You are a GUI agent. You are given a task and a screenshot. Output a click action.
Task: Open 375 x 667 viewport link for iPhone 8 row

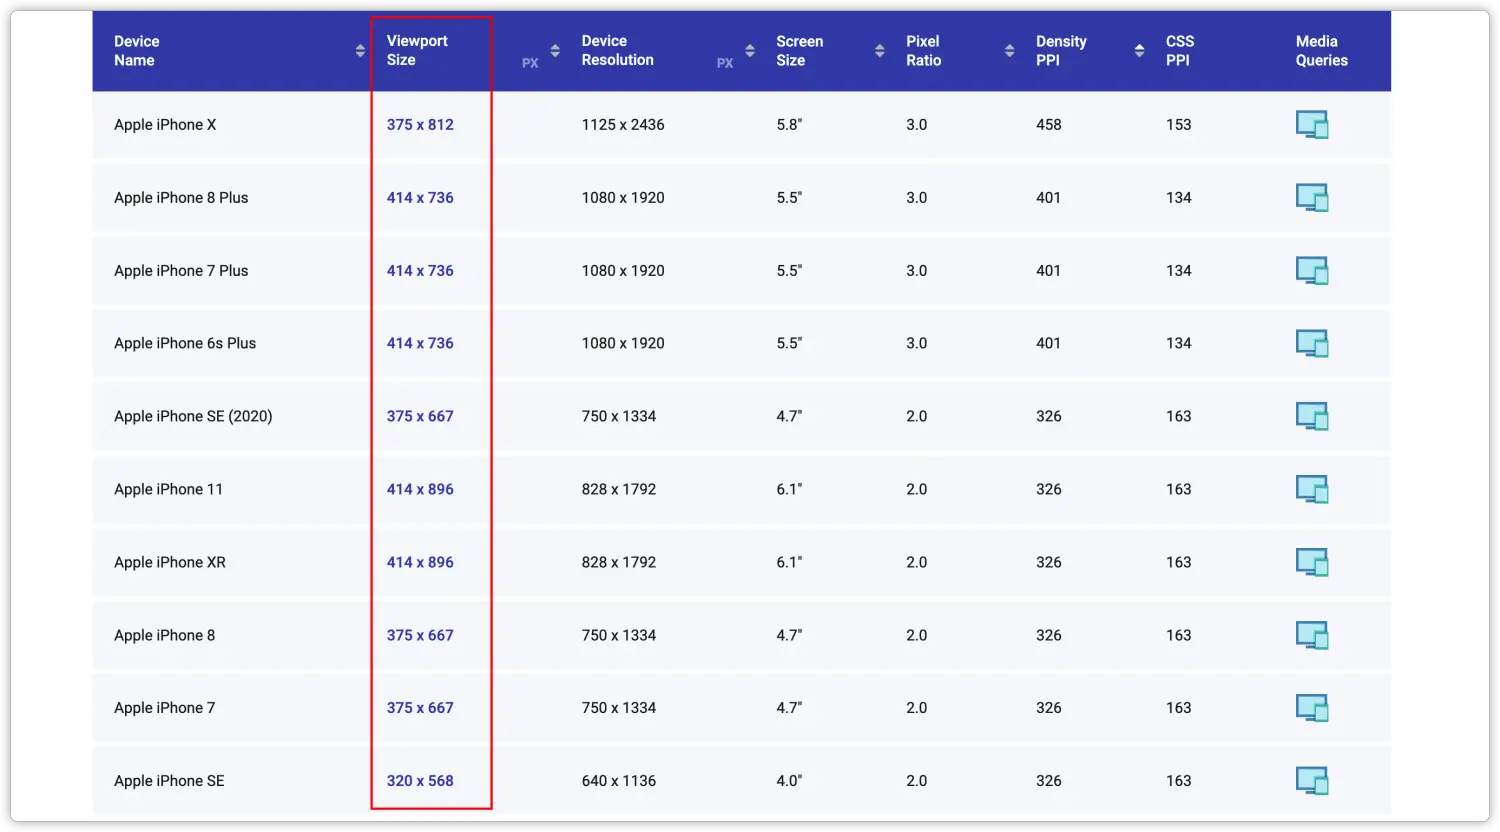click(x=420, y=635)
